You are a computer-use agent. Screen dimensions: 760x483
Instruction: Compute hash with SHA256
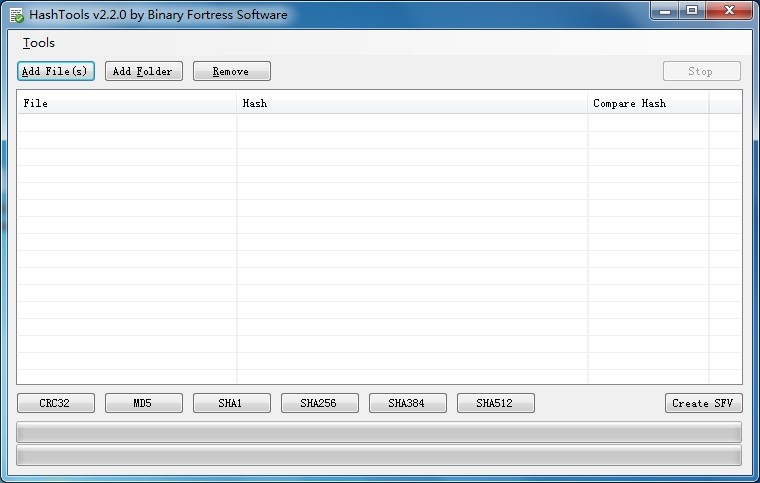pos(319,403)
